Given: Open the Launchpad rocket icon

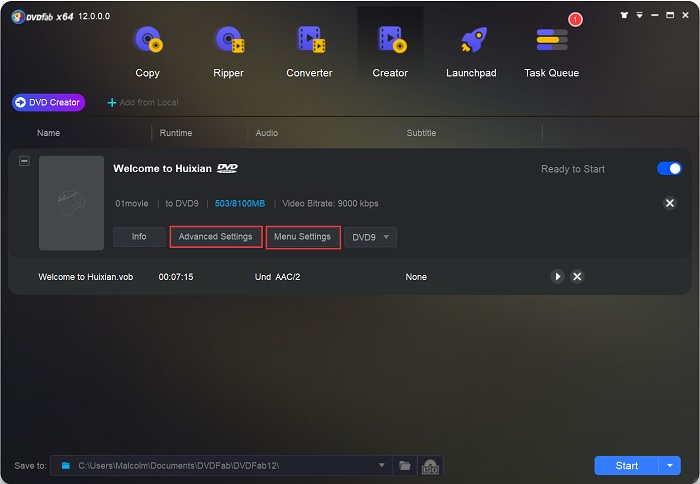Looking at the screenshot, I should 473,40.
